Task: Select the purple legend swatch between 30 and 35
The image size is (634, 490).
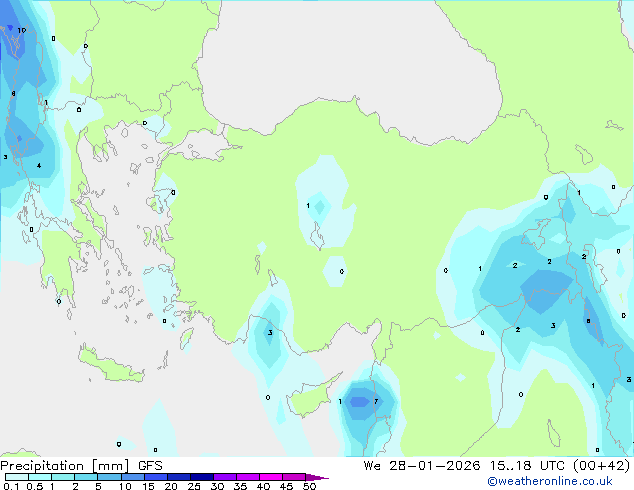Action: coord(225,477)
